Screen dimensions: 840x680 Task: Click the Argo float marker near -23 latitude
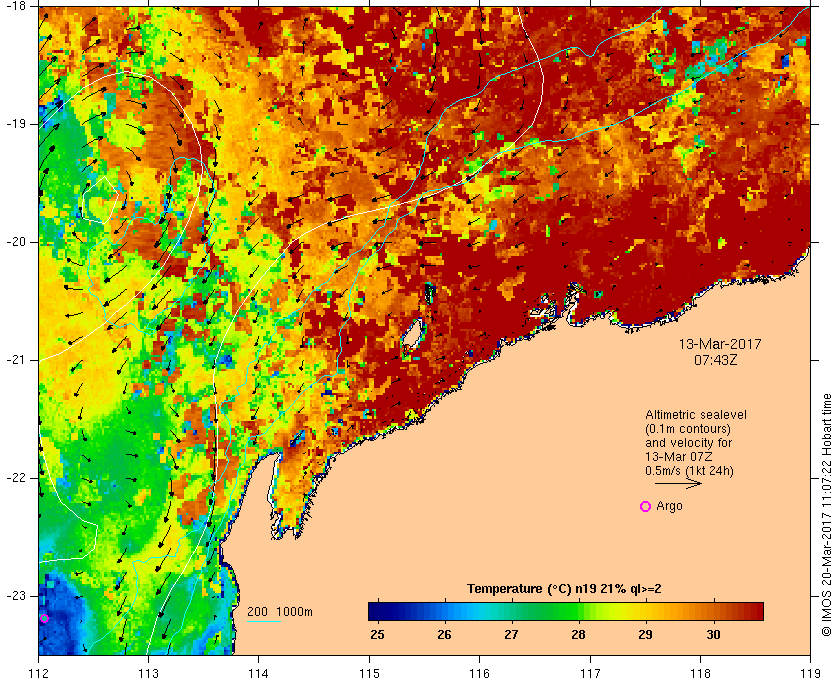pyautogui.click(x=44, y=619)
